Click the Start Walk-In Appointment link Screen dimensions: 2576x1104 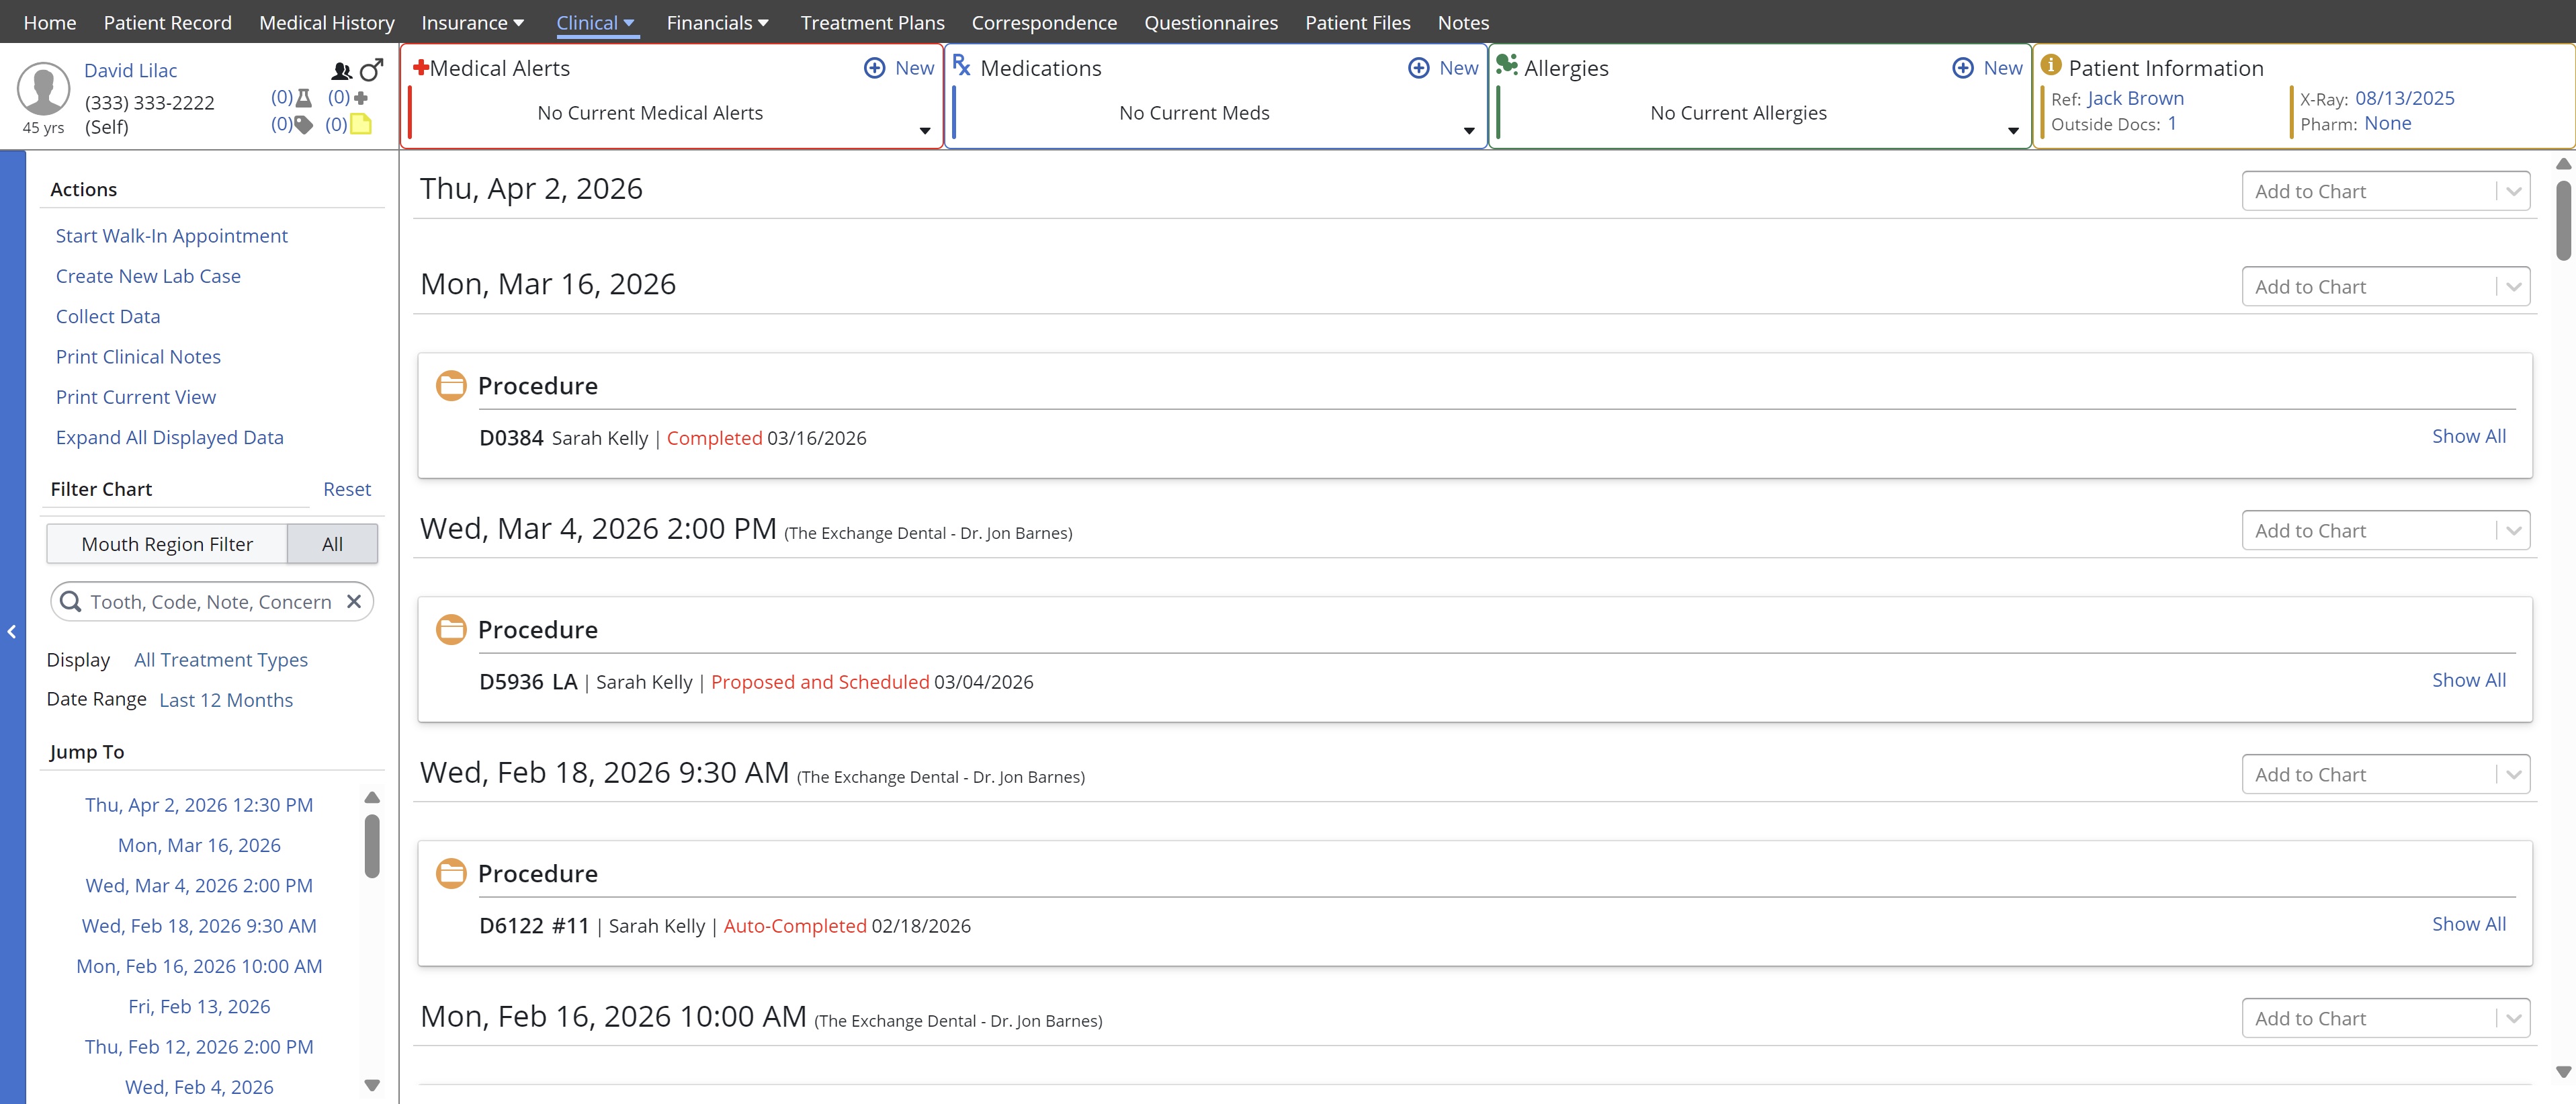(x=171, y=236)
